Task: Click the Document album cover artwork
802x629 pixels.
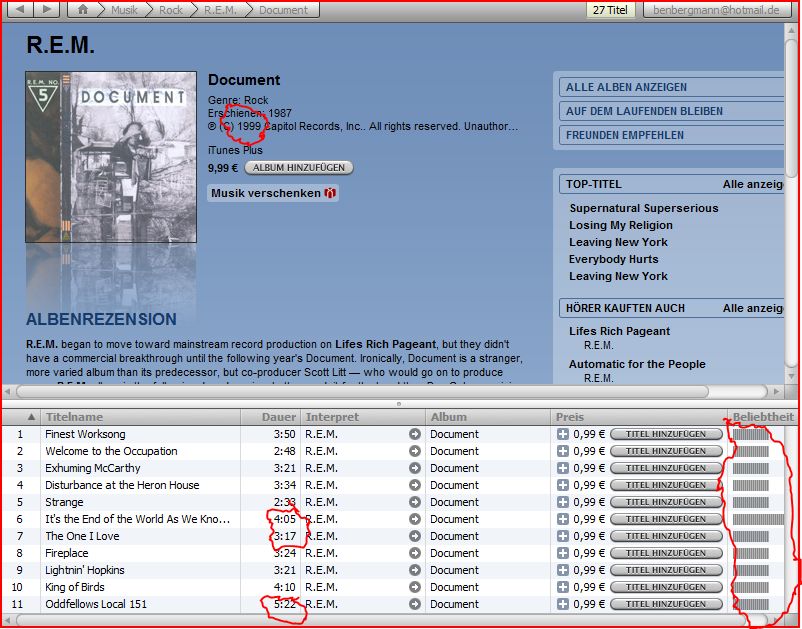Action: 111,157
